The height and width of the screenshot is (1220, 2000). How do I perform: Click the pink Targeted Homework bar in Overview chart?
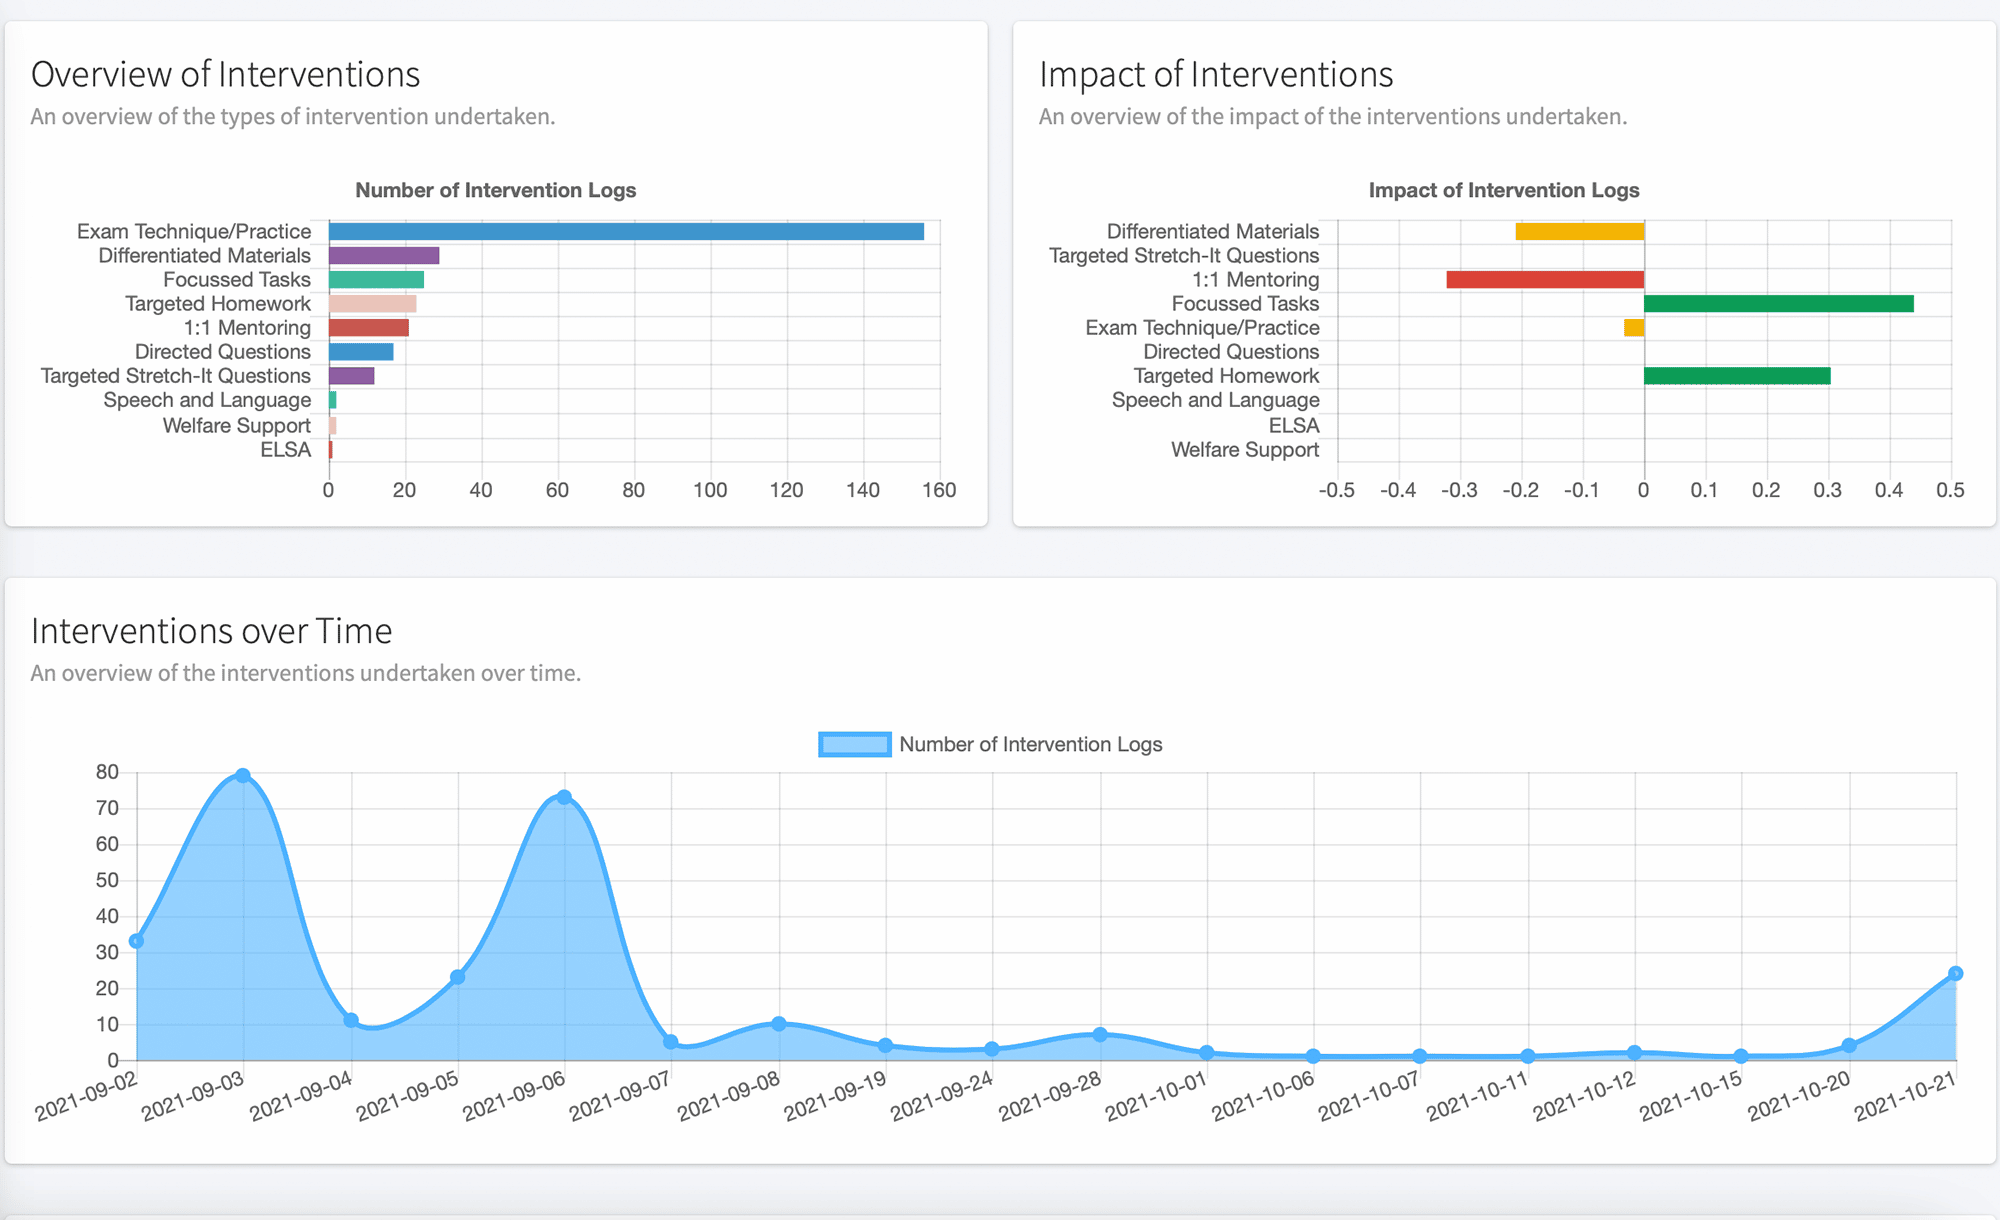tap(372, 304)
